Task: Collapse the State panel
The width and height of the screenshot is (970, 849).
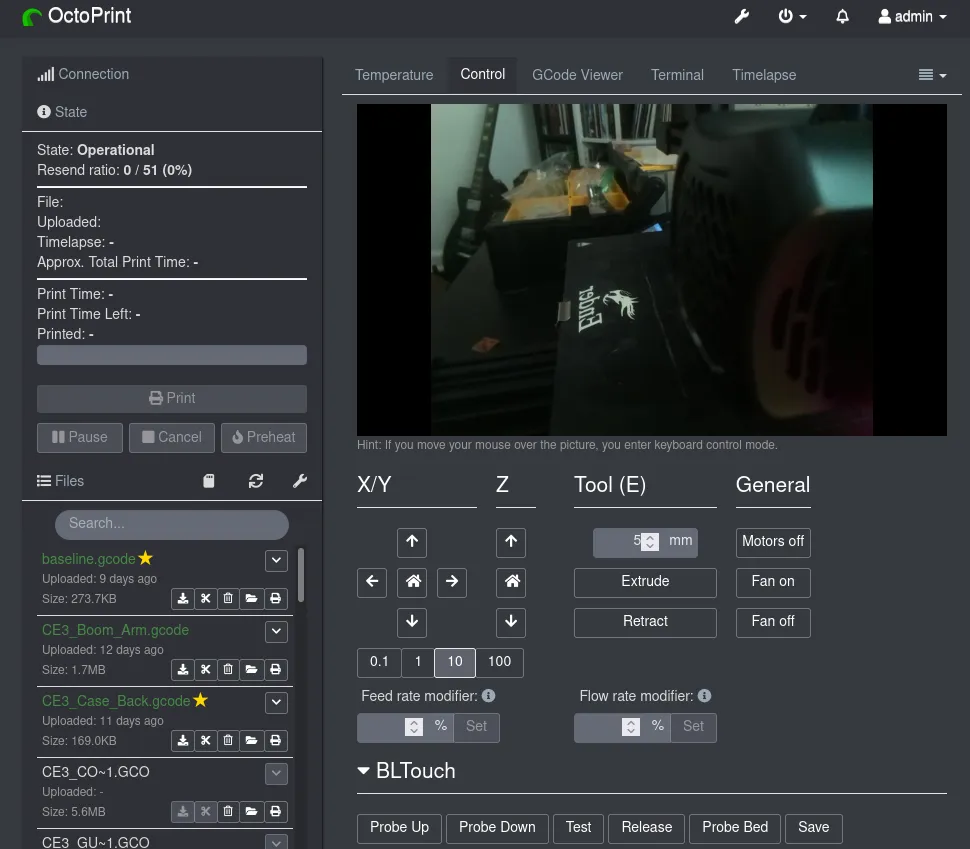Action: coord(62,112)
